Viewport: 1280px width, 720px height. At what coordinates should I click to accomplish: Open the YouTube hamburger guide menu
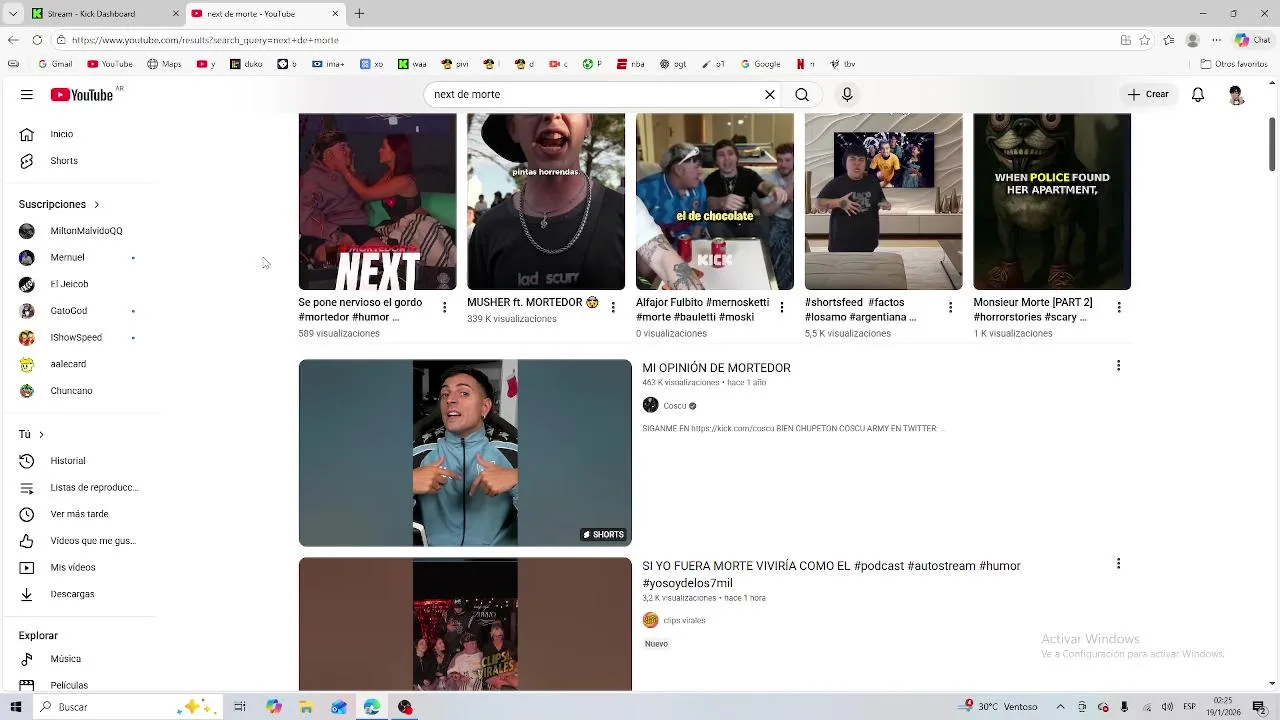point(27,94)
